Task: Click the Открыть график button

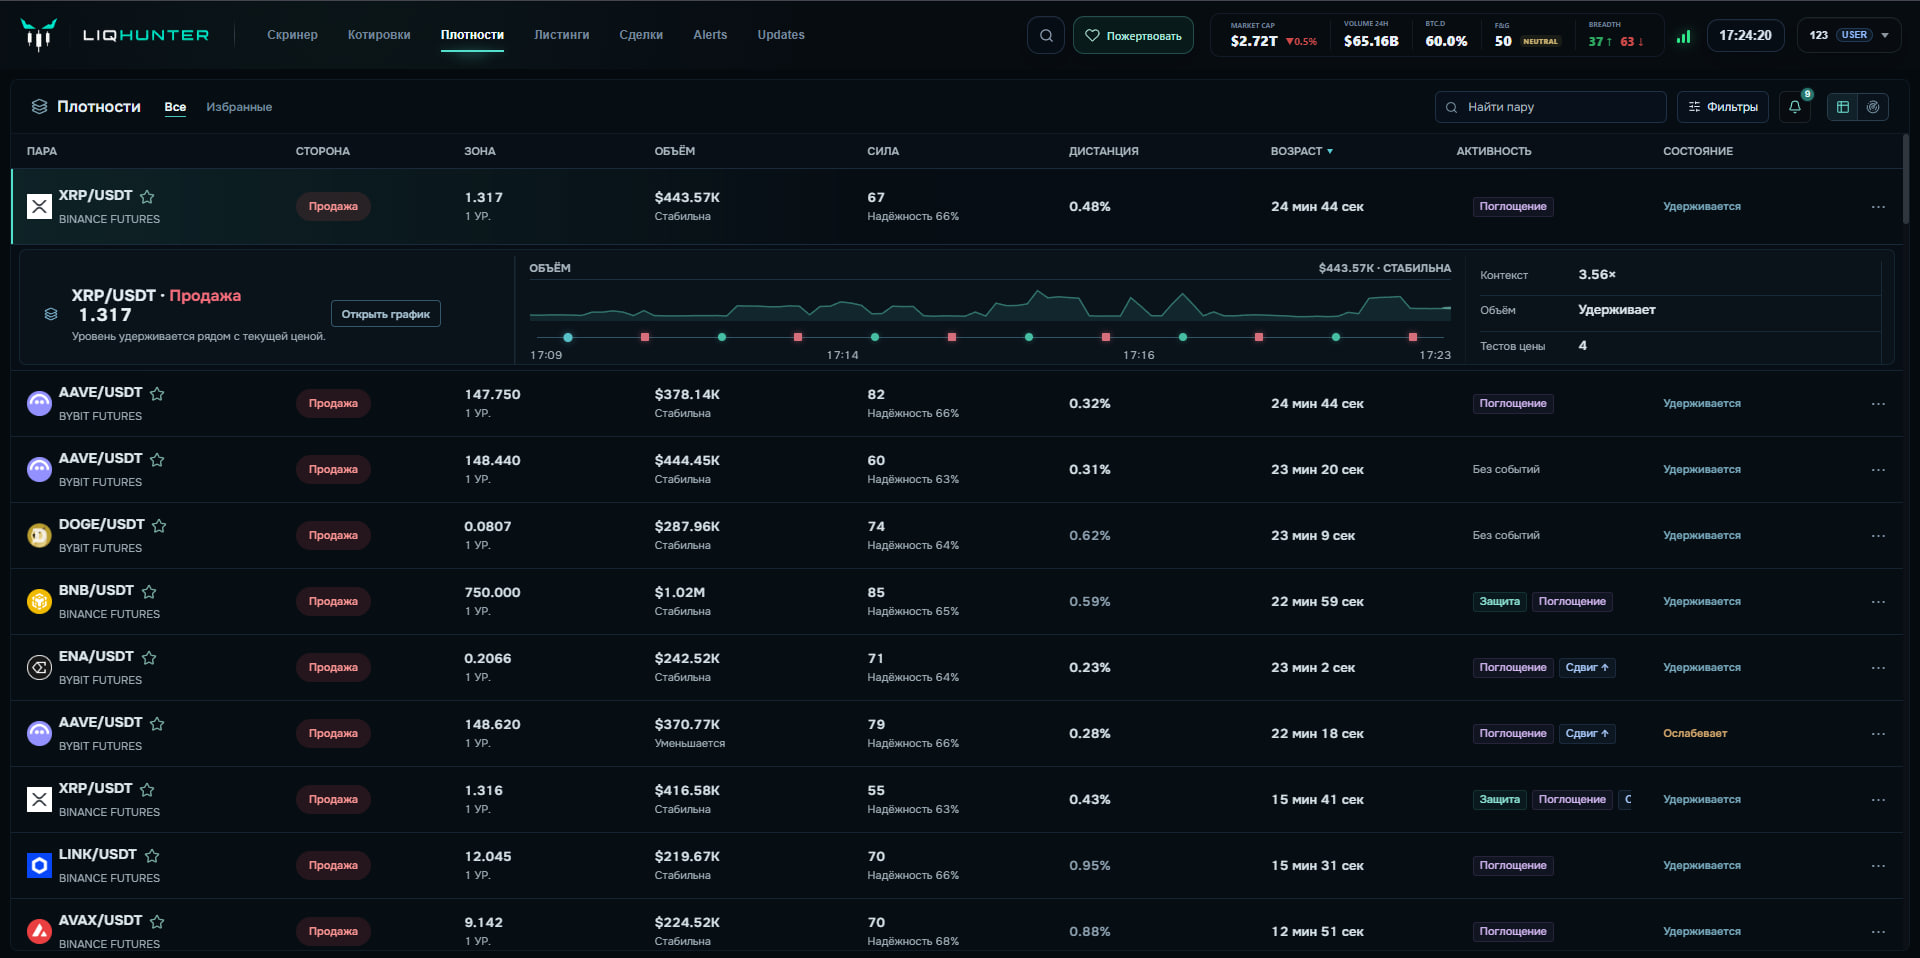Action: (x=385, y=314)
